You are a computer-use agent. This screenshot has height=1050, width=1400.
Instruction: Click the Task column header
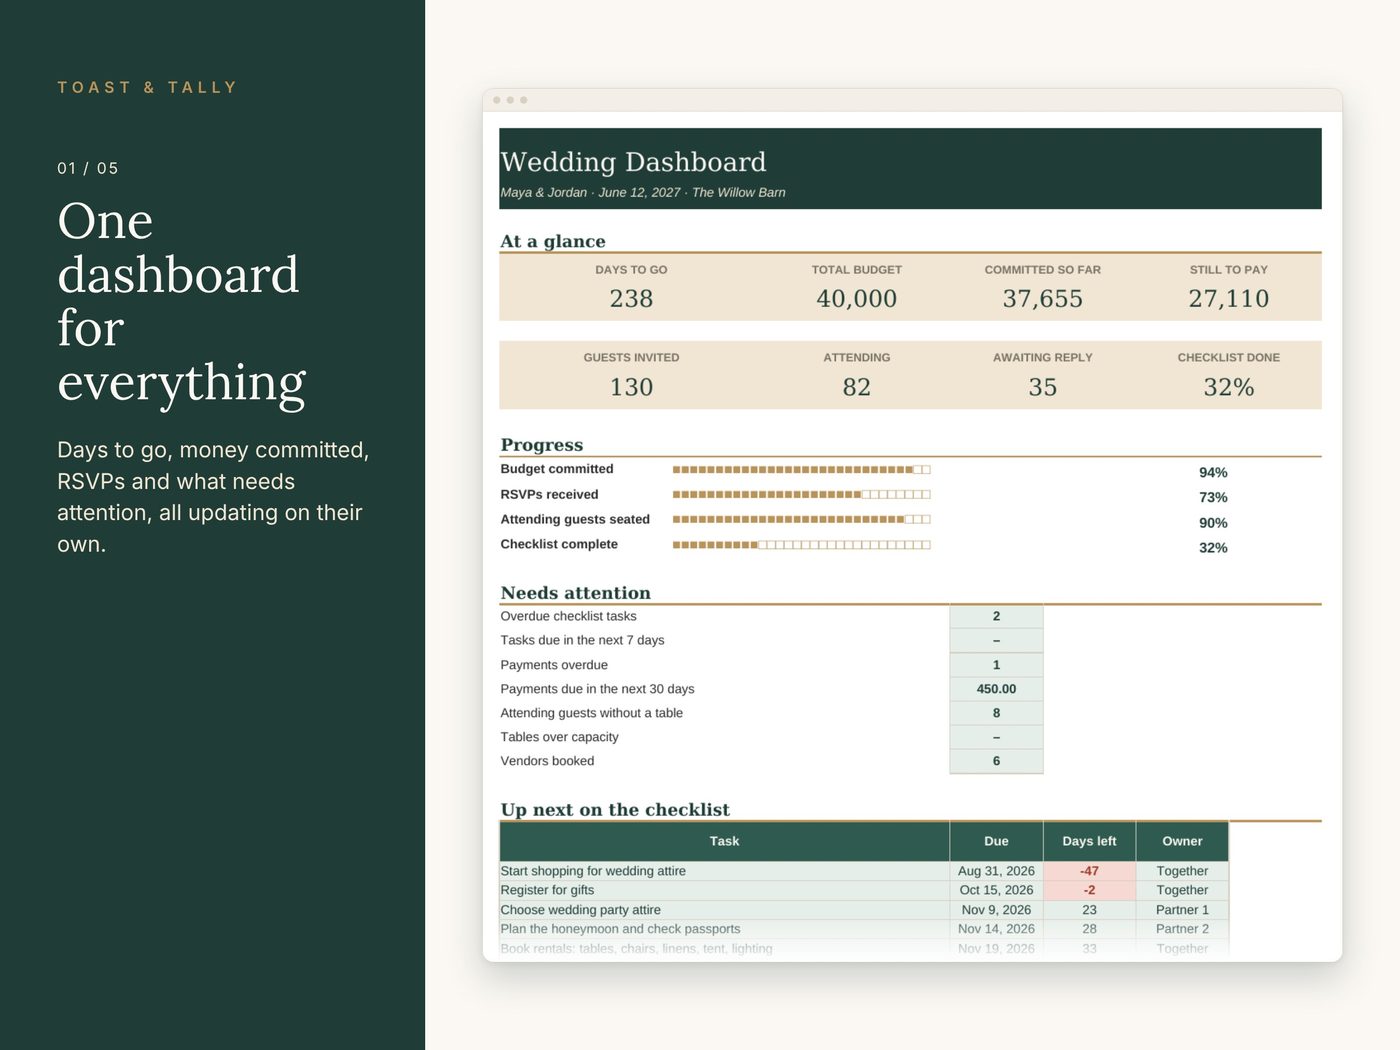tap(724, 841)
